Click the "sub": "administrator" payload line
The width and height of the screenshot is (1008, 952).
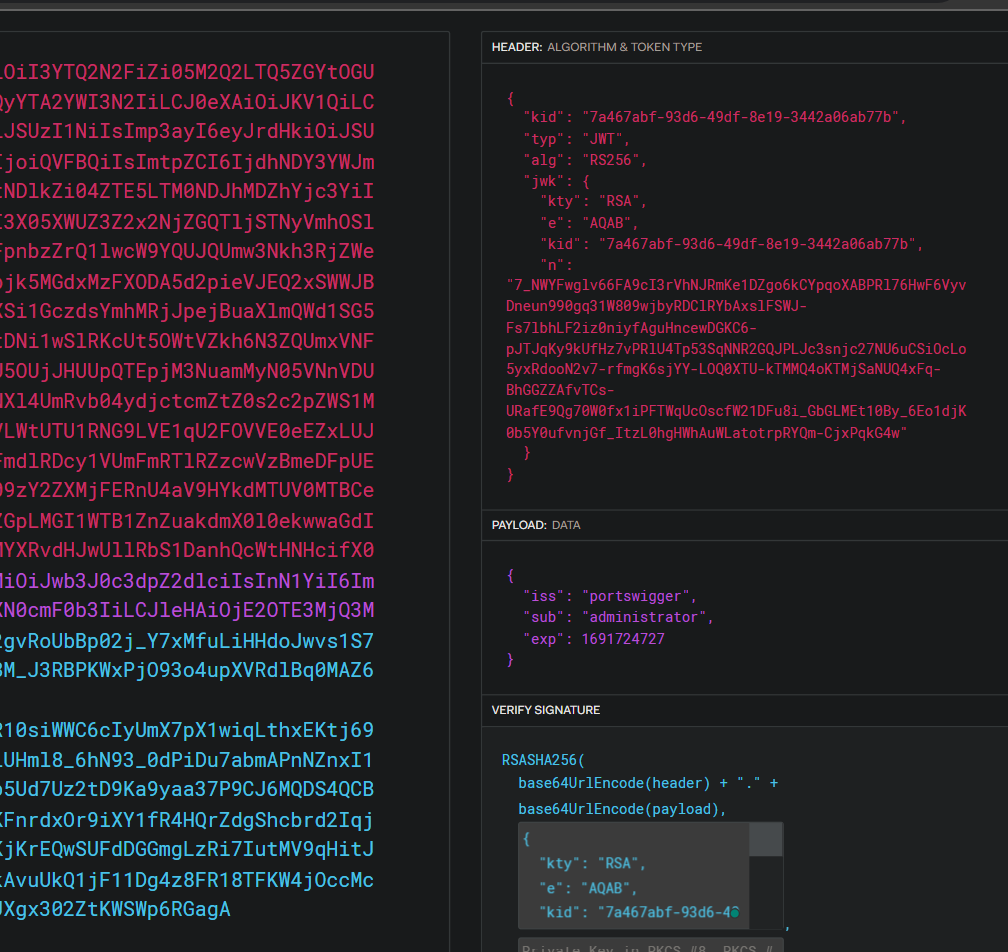(618, 617)
